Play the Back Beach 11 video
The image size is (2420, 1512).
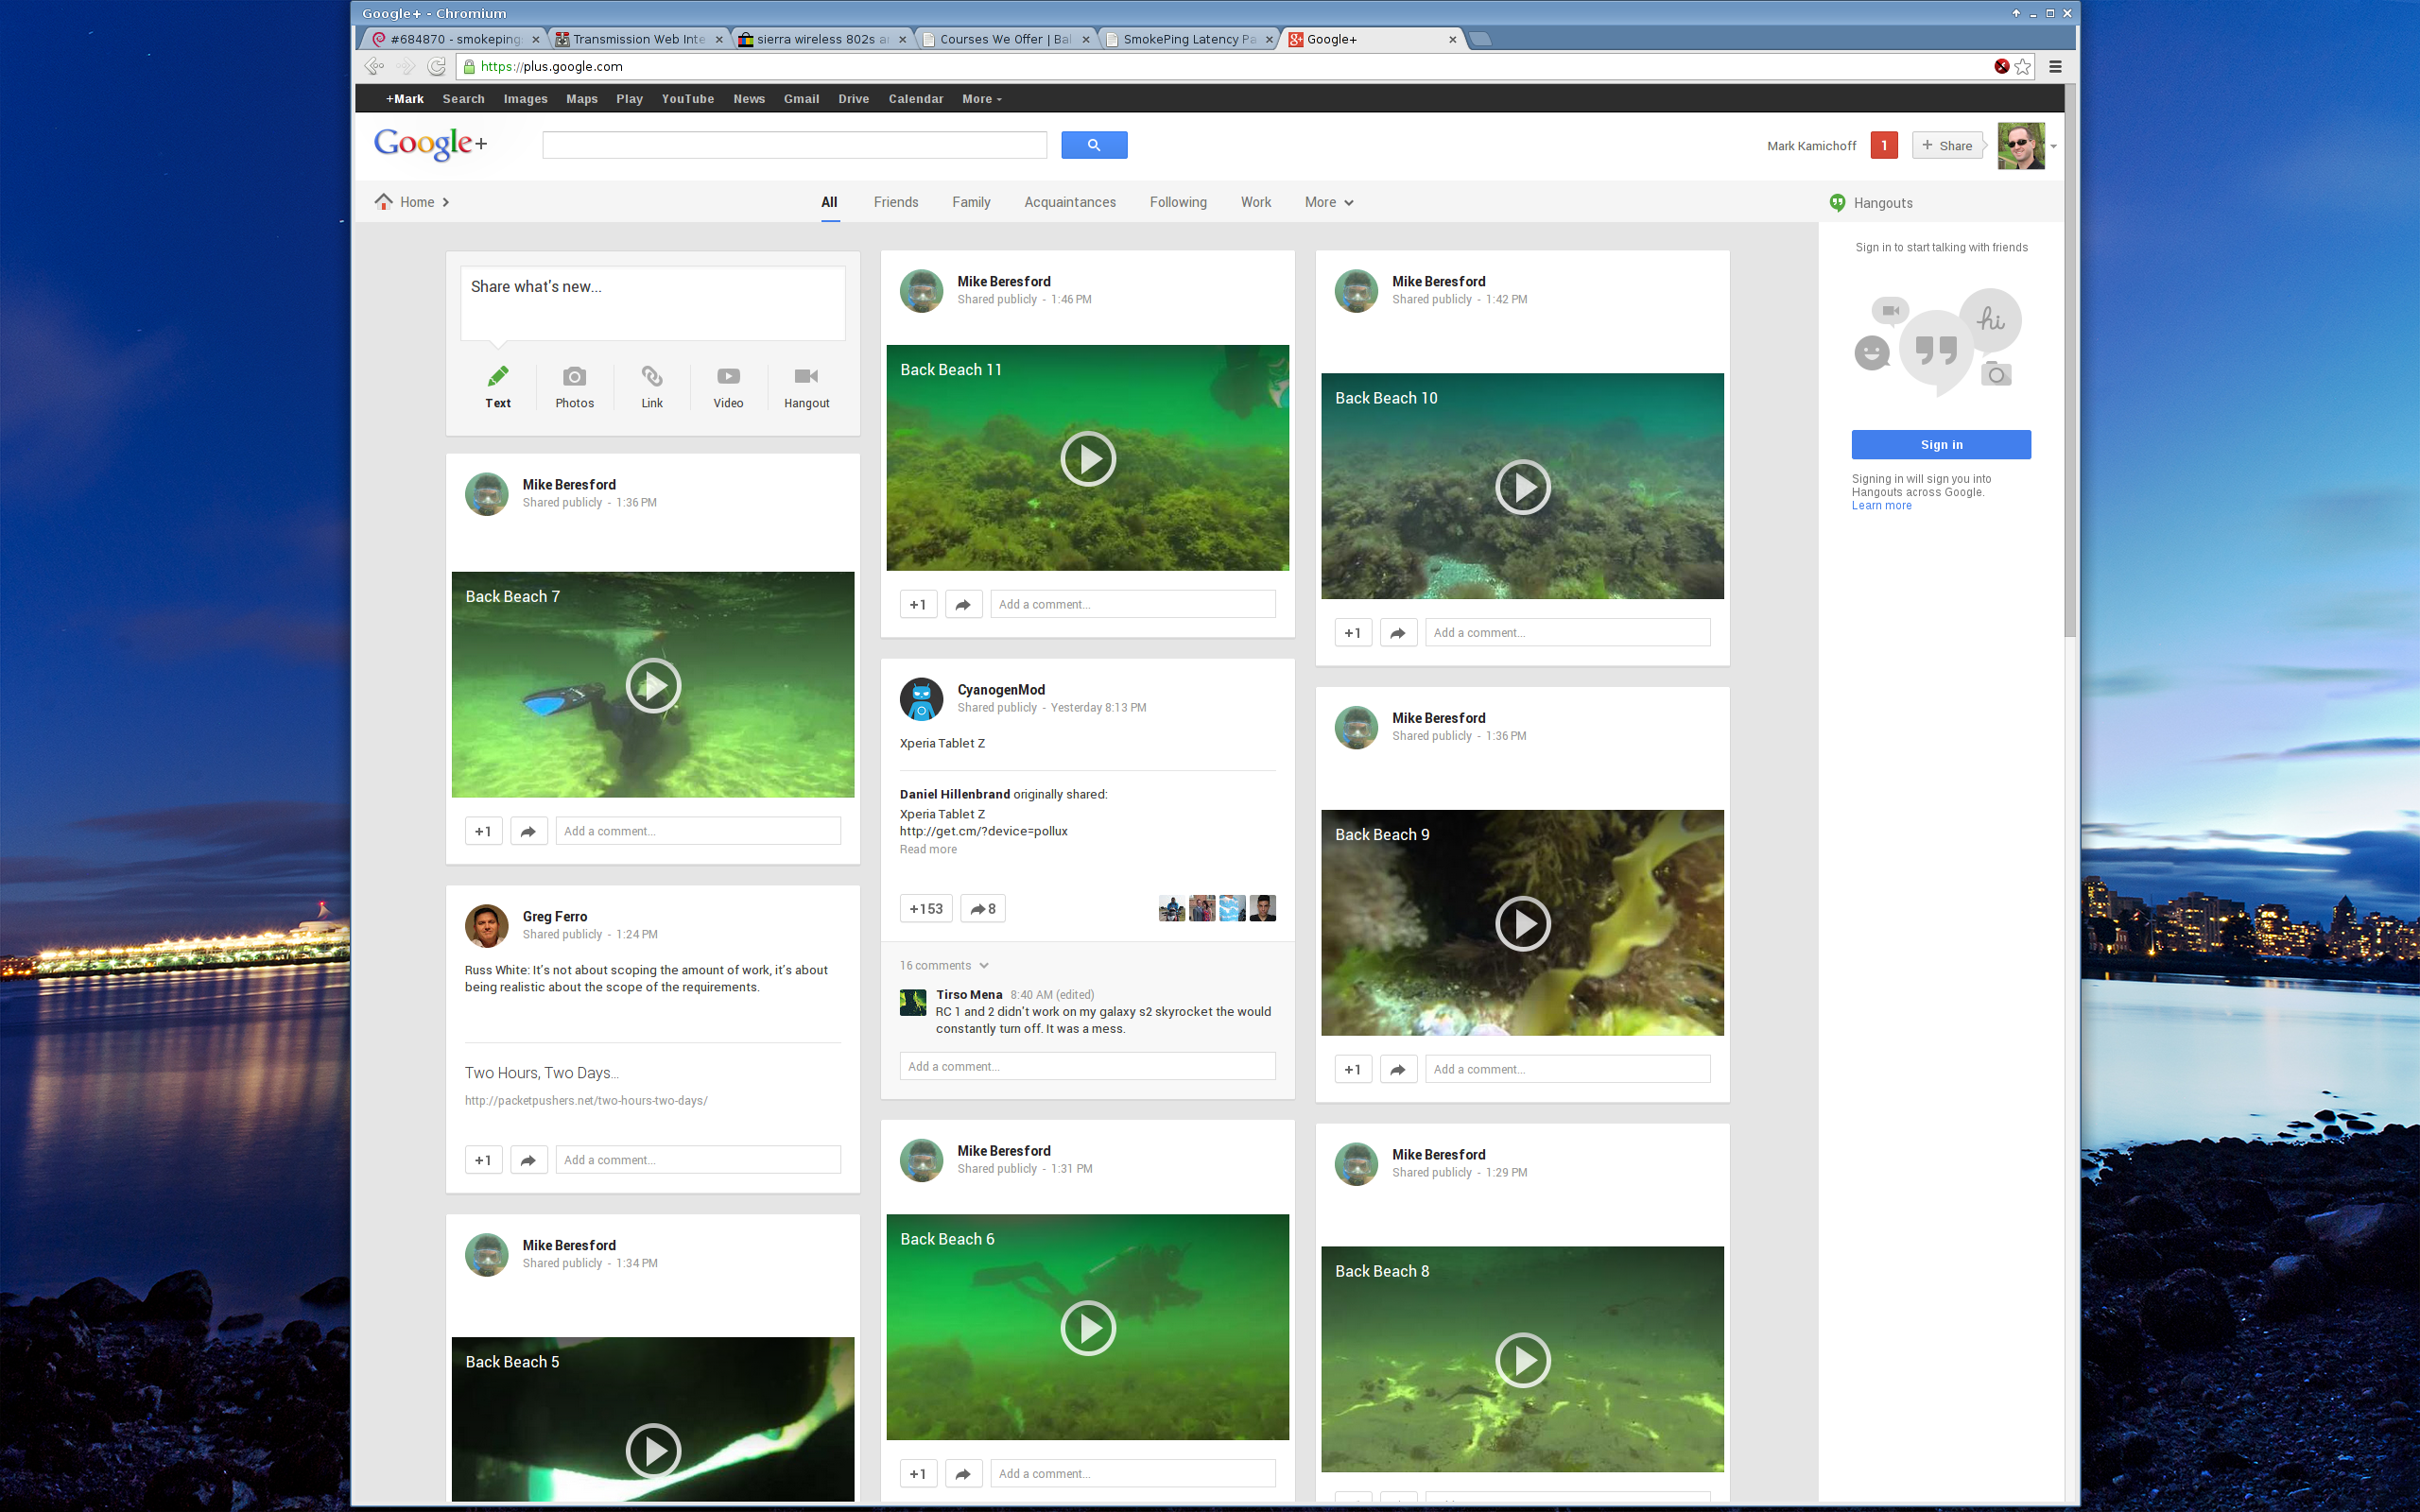tap(1088, 459)
